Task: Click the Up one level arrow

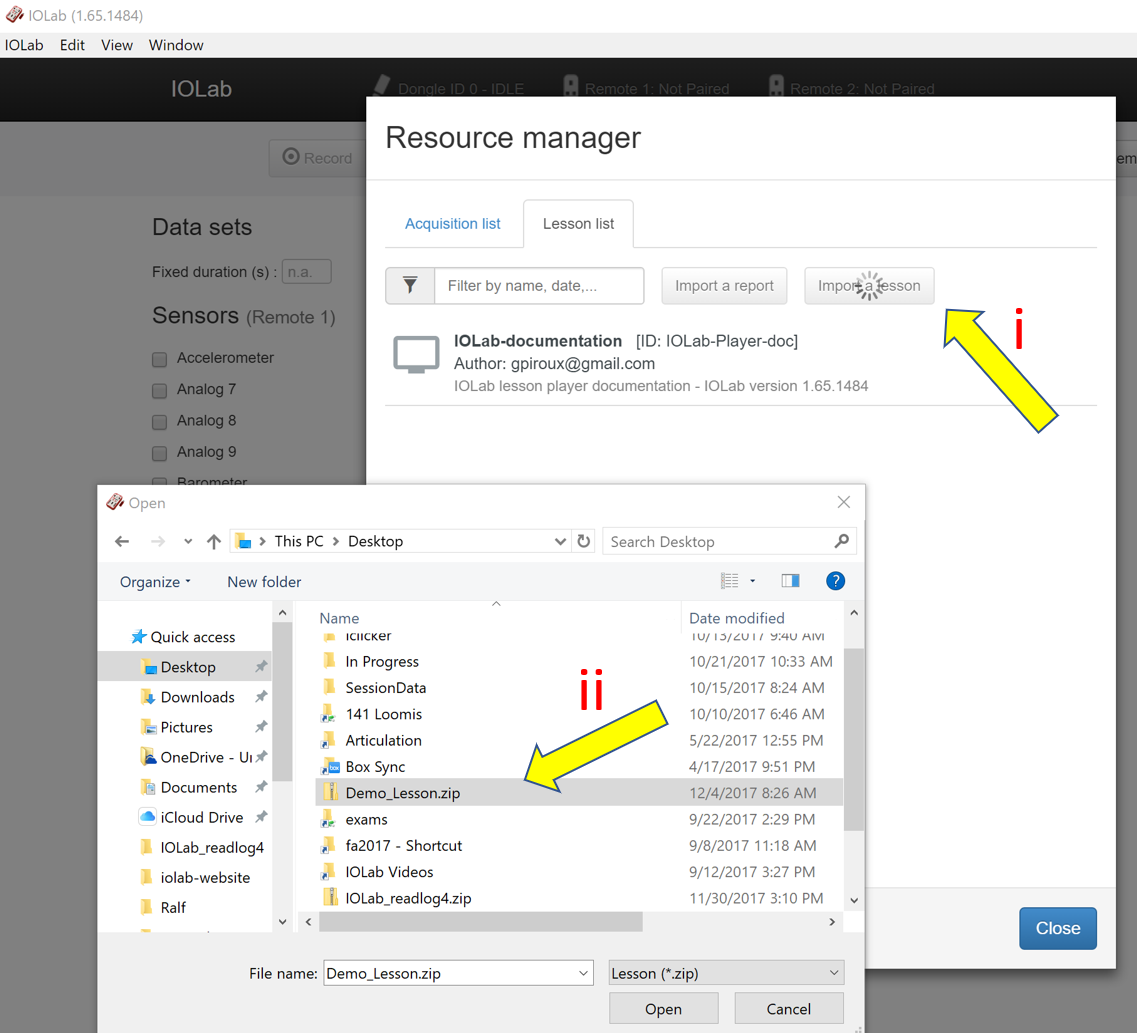Action: click(213, 542)
